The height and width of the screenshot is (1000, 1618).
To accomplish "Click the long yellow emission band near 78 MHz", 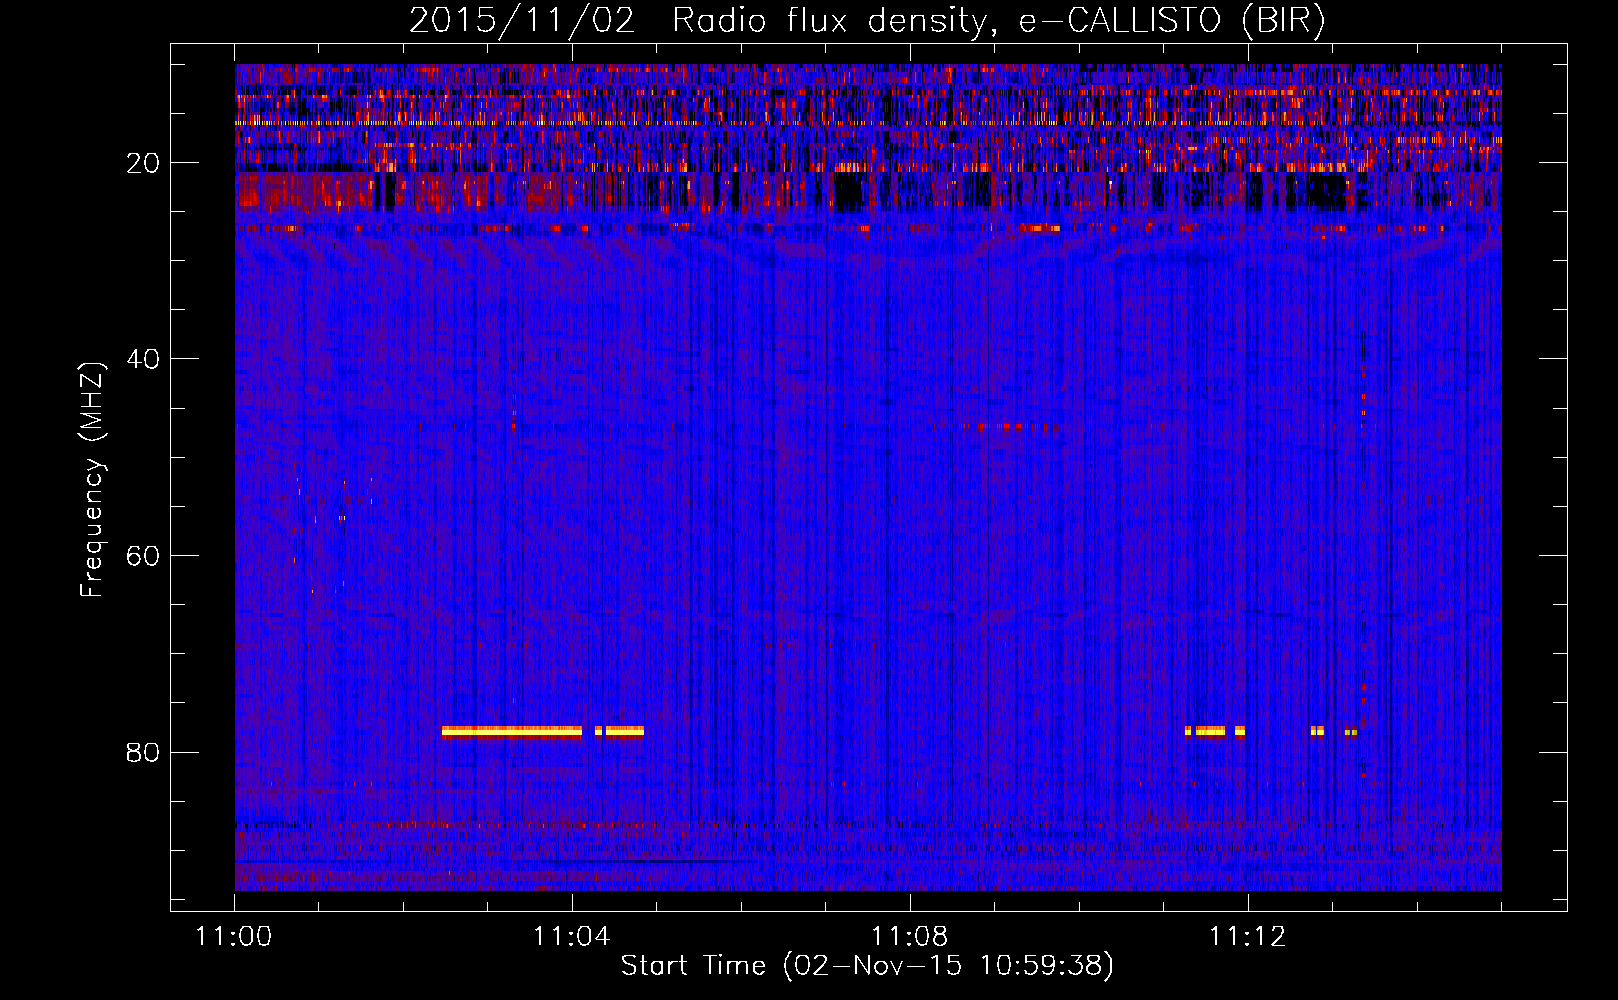I will point(512,731).
